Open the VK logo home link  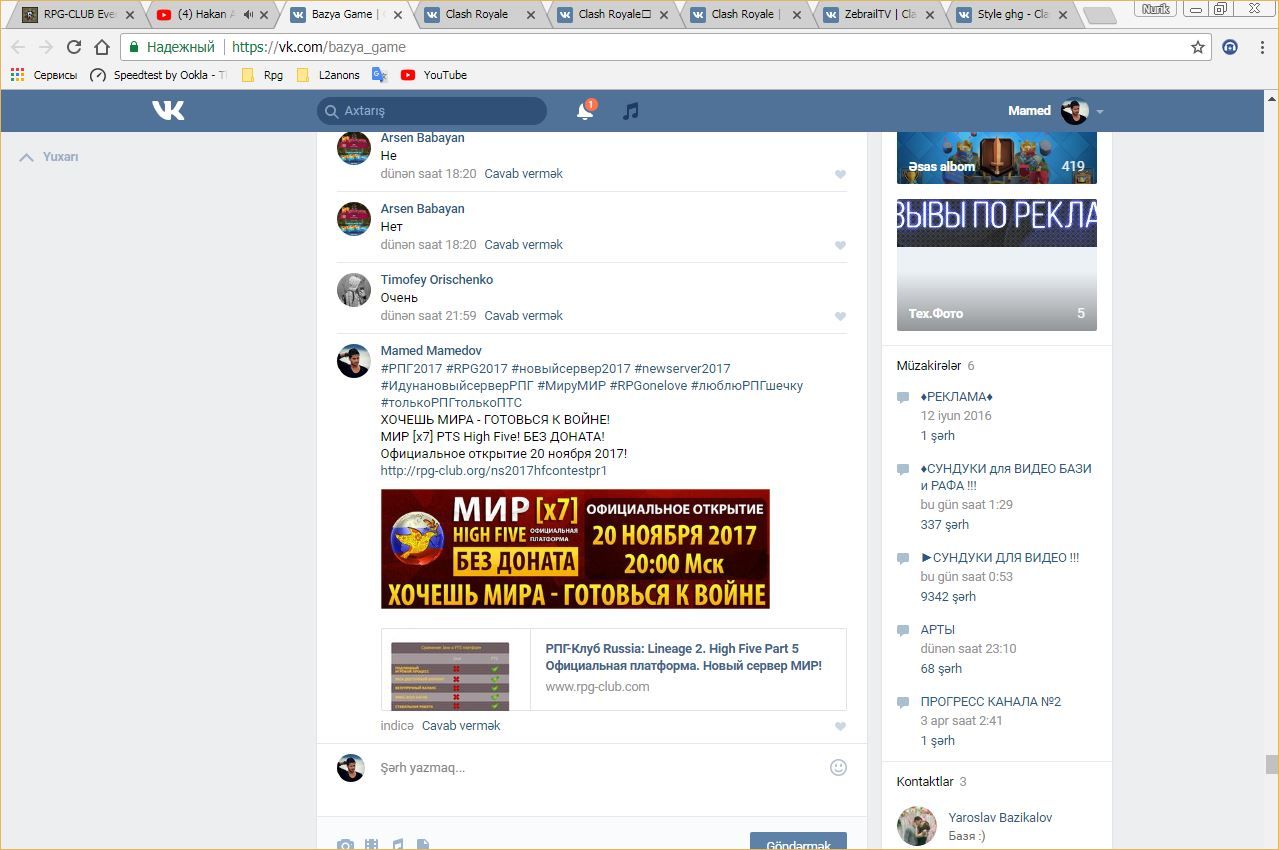pyautogui.click(x=168, y=110)
